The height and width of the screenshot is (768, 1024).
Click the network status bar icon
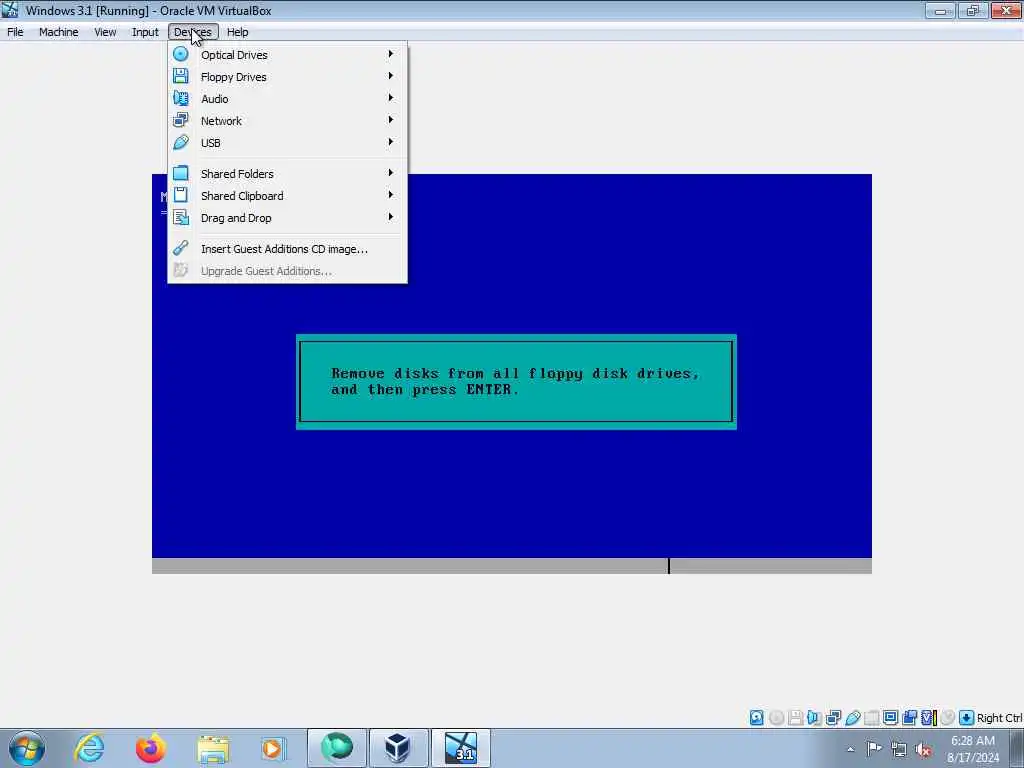[x=833, y=718]
